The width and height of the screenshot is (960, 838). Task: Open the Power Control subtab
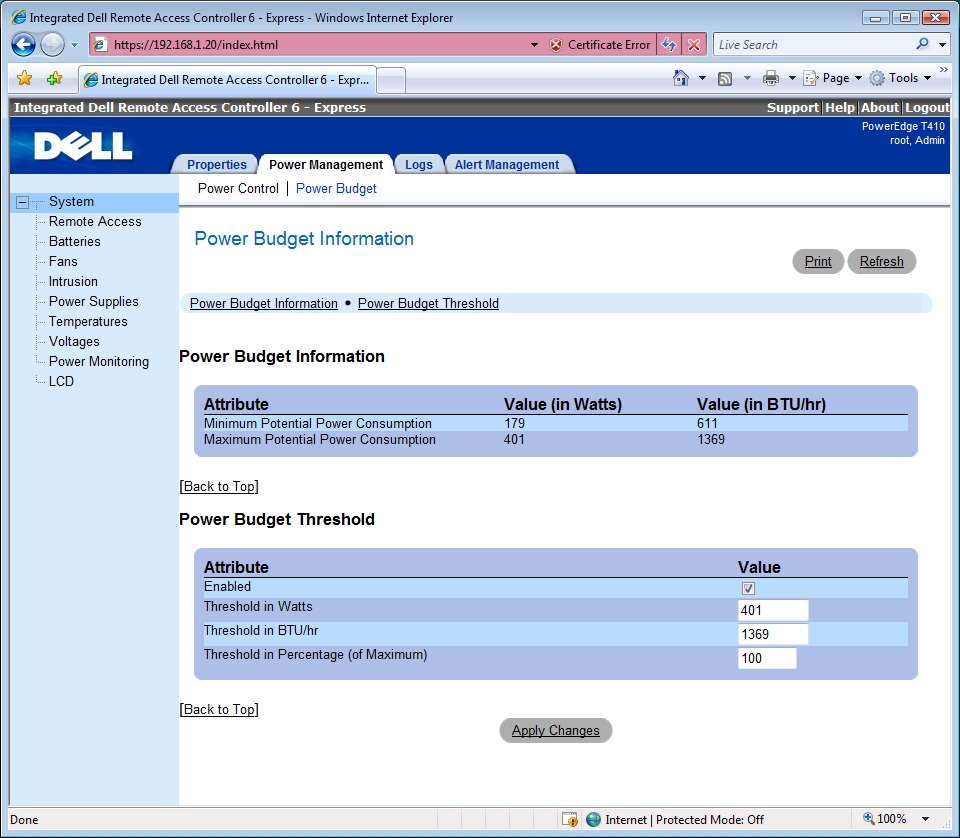click(x=238, y=189)
